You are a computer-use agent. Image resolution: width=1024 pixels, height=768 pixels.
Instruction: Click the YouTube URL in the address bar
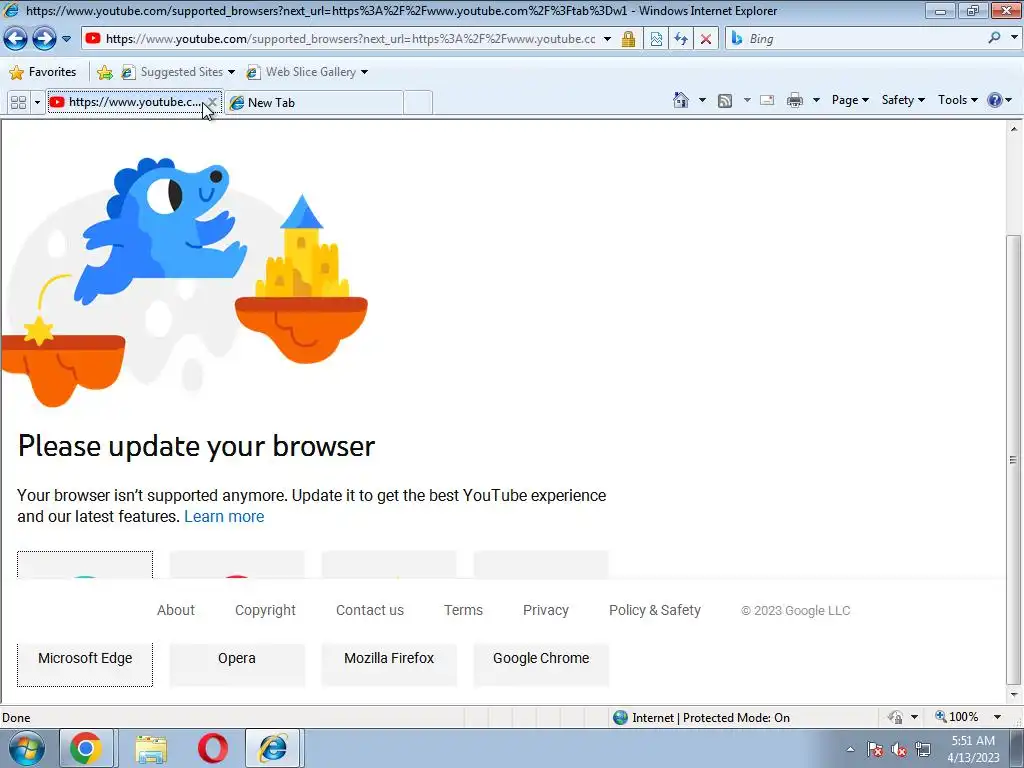(350, 39)
